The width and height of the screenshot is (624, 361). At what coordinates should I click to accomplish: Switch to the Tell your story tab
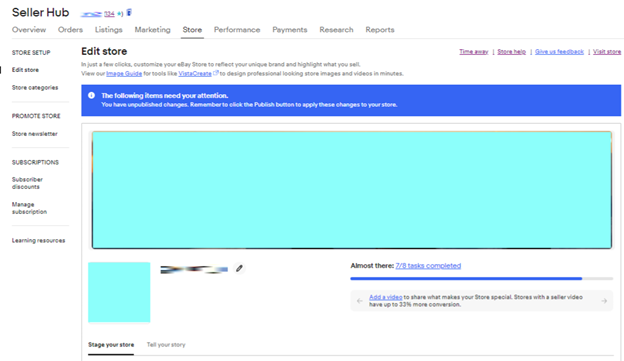click(x=166, y=345)
